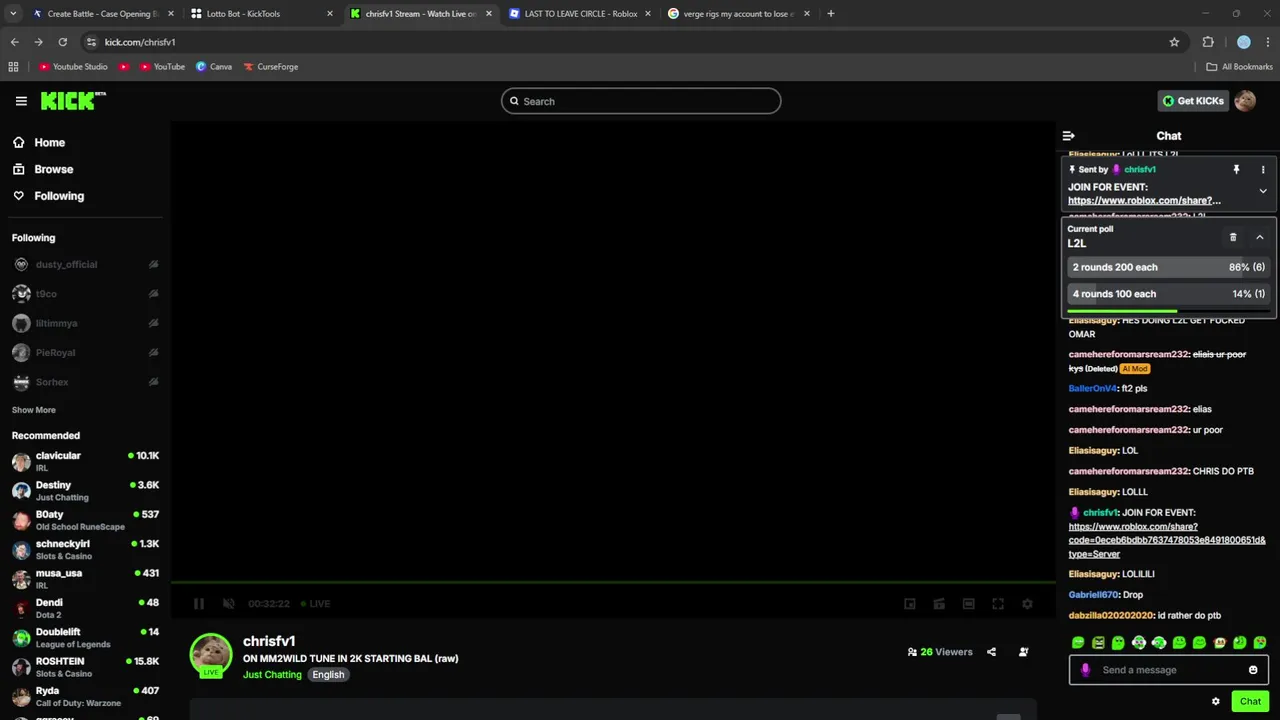1280x720 pixels.
Task: Click the Get KICKs button
Action: pyautogui.click(x=1192, y=101)
